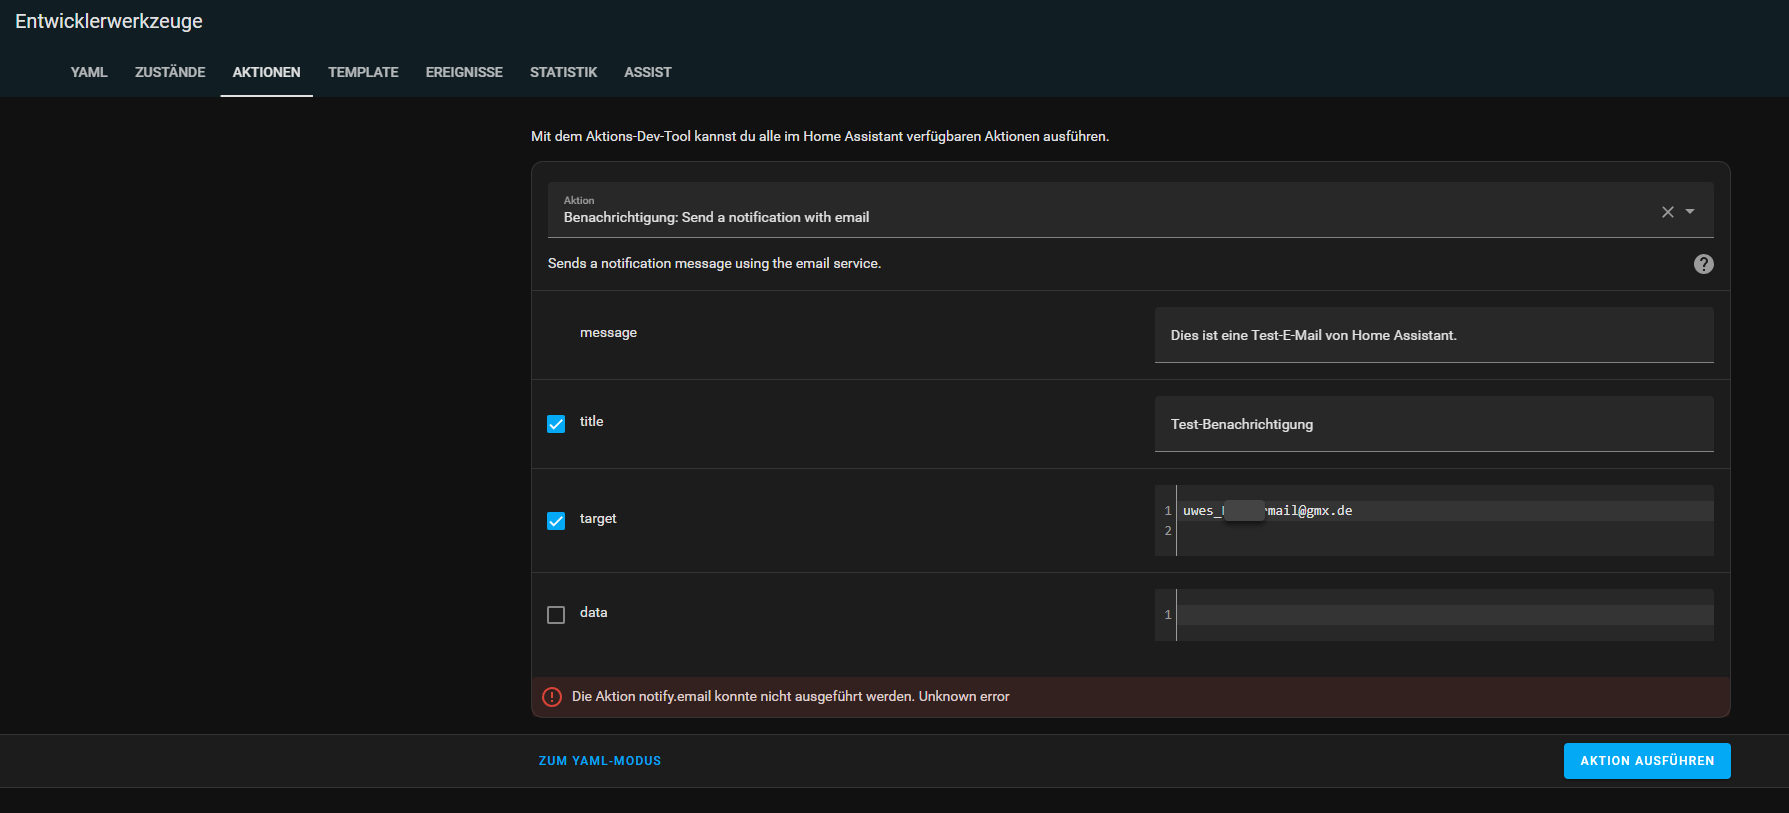This screenshot has width=1789, height=813.
Task: Open the YAML tab
Action: click(89, 72)
